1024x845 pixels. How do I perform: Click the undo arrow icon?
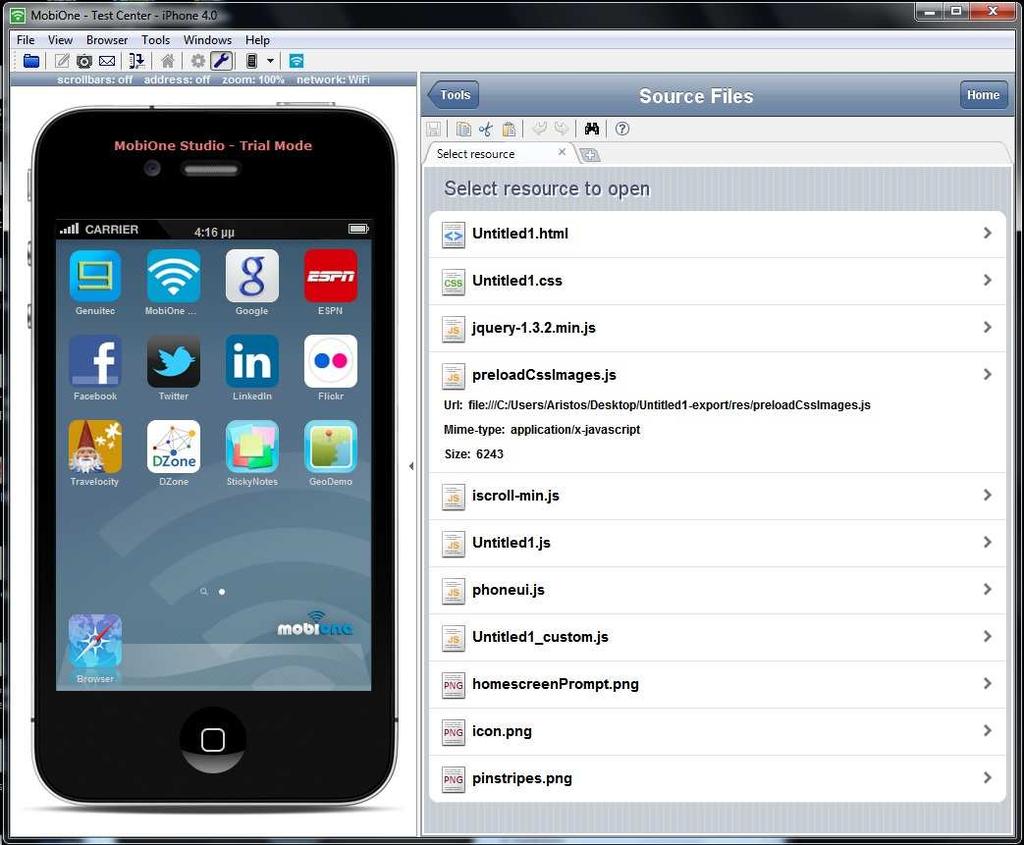pos(539,129)
